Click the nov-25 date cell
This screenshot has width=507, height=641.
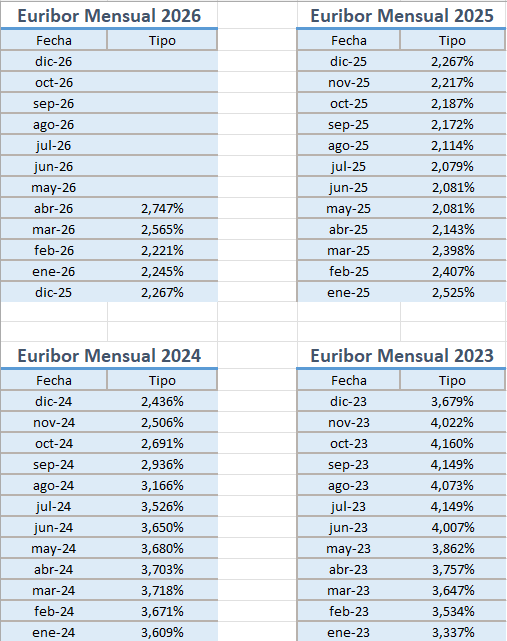(349, 83)
